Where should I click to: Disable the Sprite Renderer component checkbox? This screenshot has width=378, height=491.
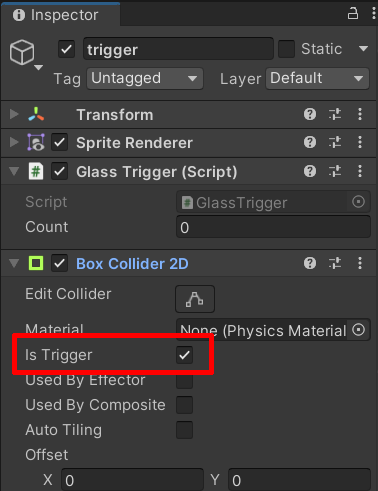pos(60,143)
